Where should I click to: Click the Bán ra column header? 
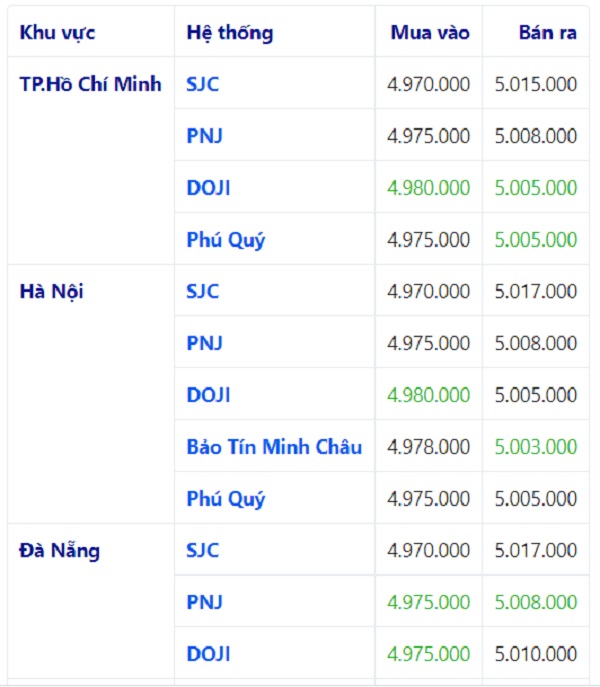[548, 33]
